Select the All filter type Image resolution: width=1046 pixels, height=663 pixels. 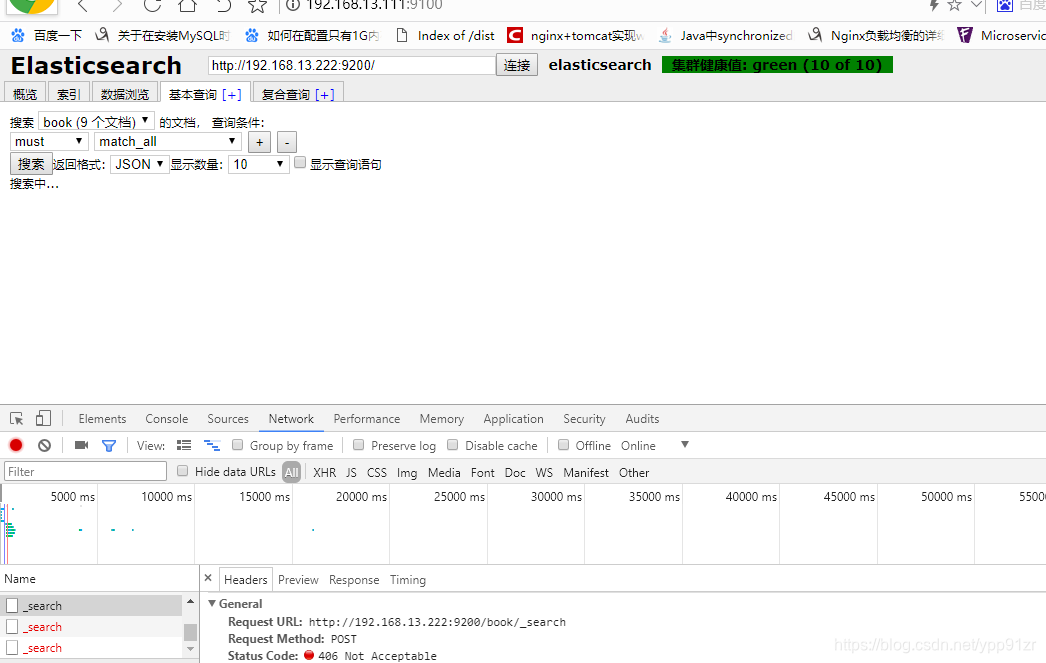tap(292, 472)
